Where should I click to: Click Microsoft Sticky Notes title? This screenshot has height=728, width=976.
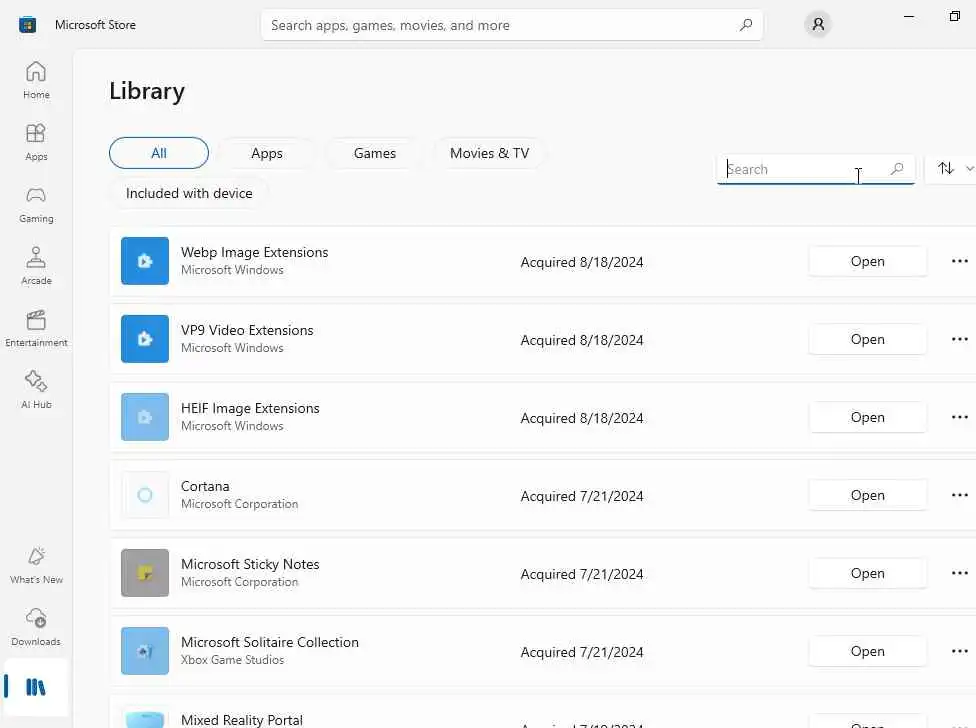pos(250,564)
